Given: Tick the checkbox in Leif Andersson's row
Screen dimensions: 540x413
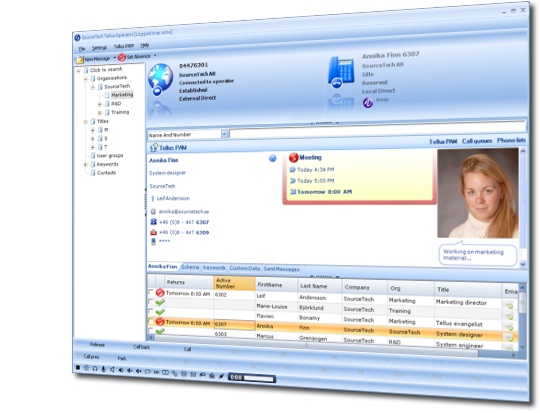Looking at the screenshot, I should coord(150,292).
